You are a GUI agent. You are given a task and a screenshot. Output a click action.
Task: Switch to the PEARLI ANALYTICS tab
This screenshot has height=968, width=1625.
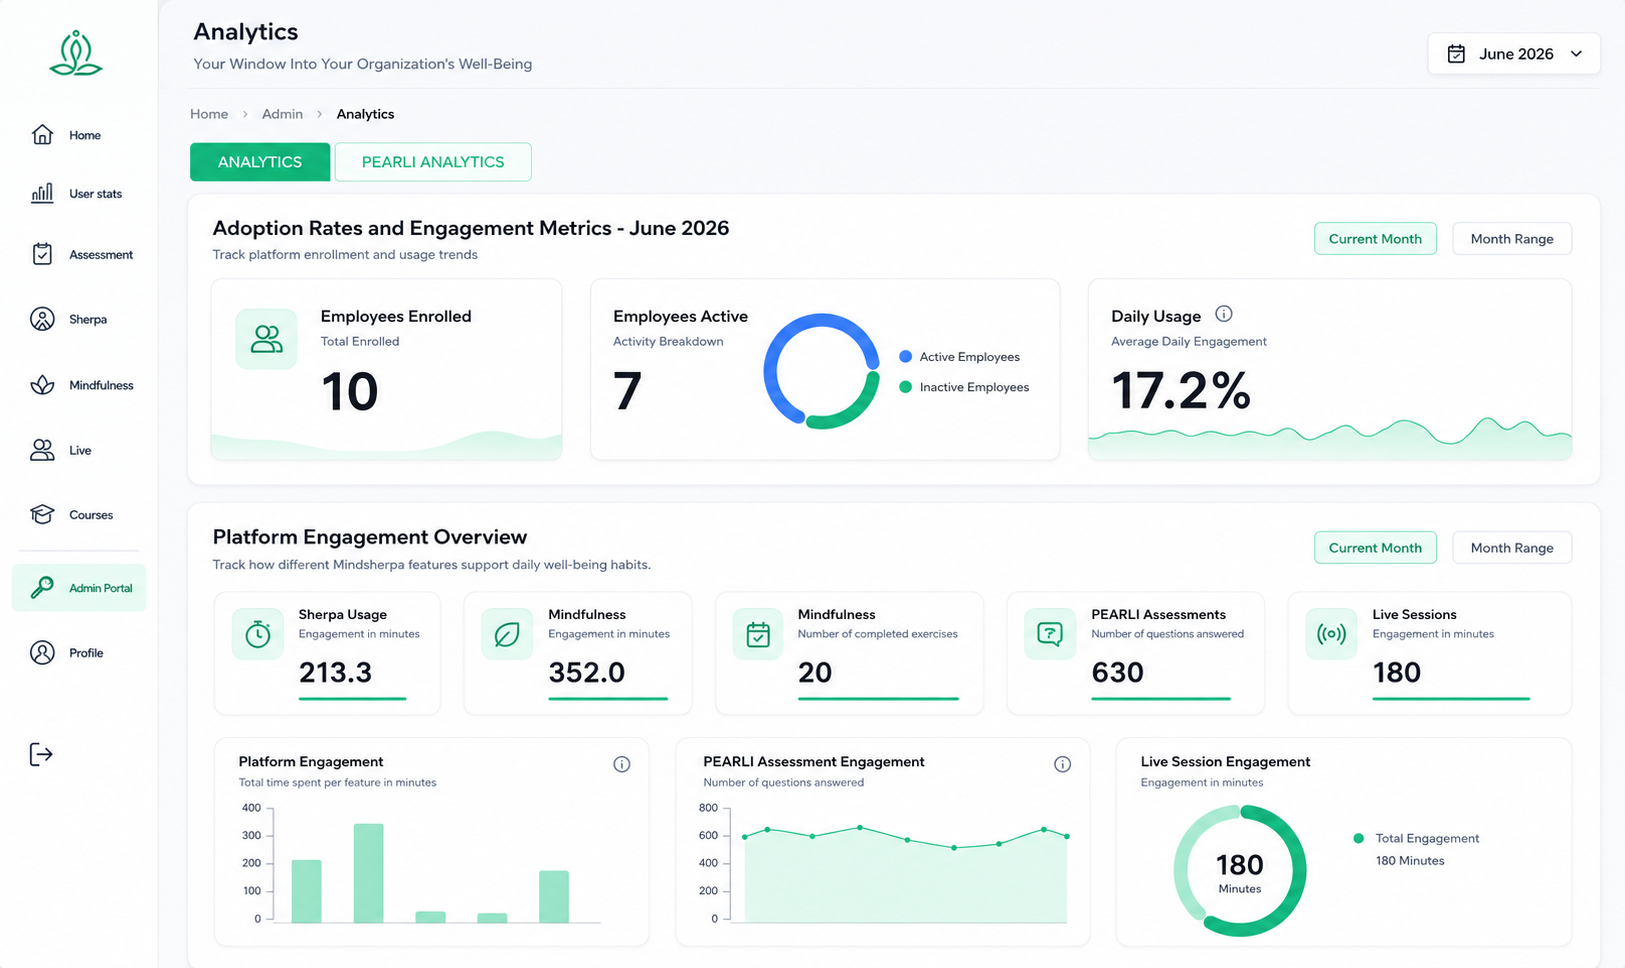point(433,162)
